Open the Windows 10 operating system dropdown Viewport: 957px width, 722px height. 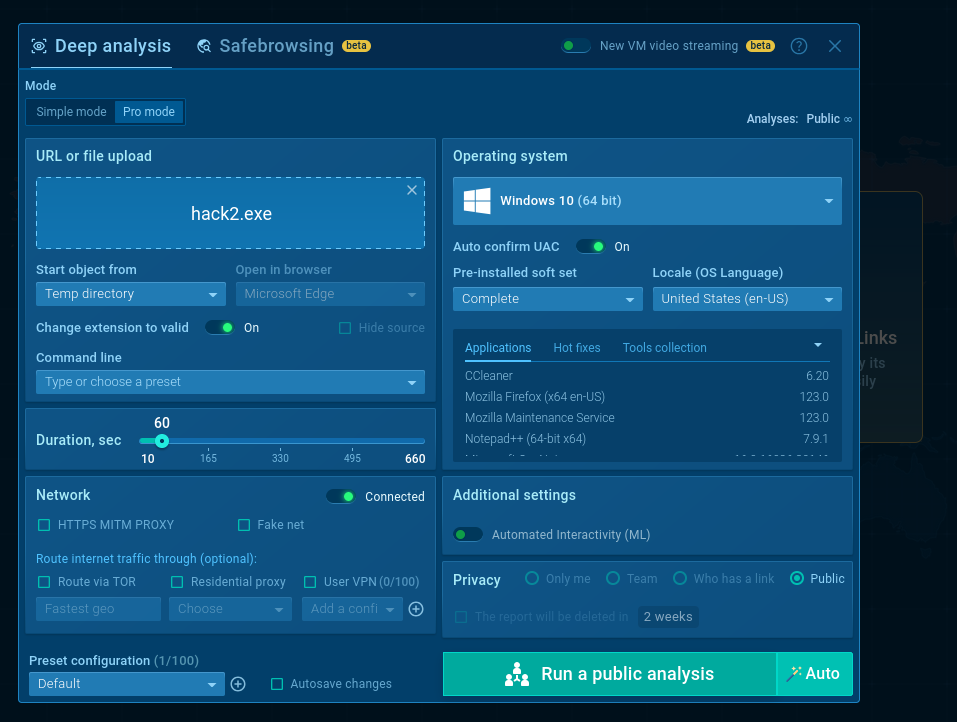tap(647, 201)
